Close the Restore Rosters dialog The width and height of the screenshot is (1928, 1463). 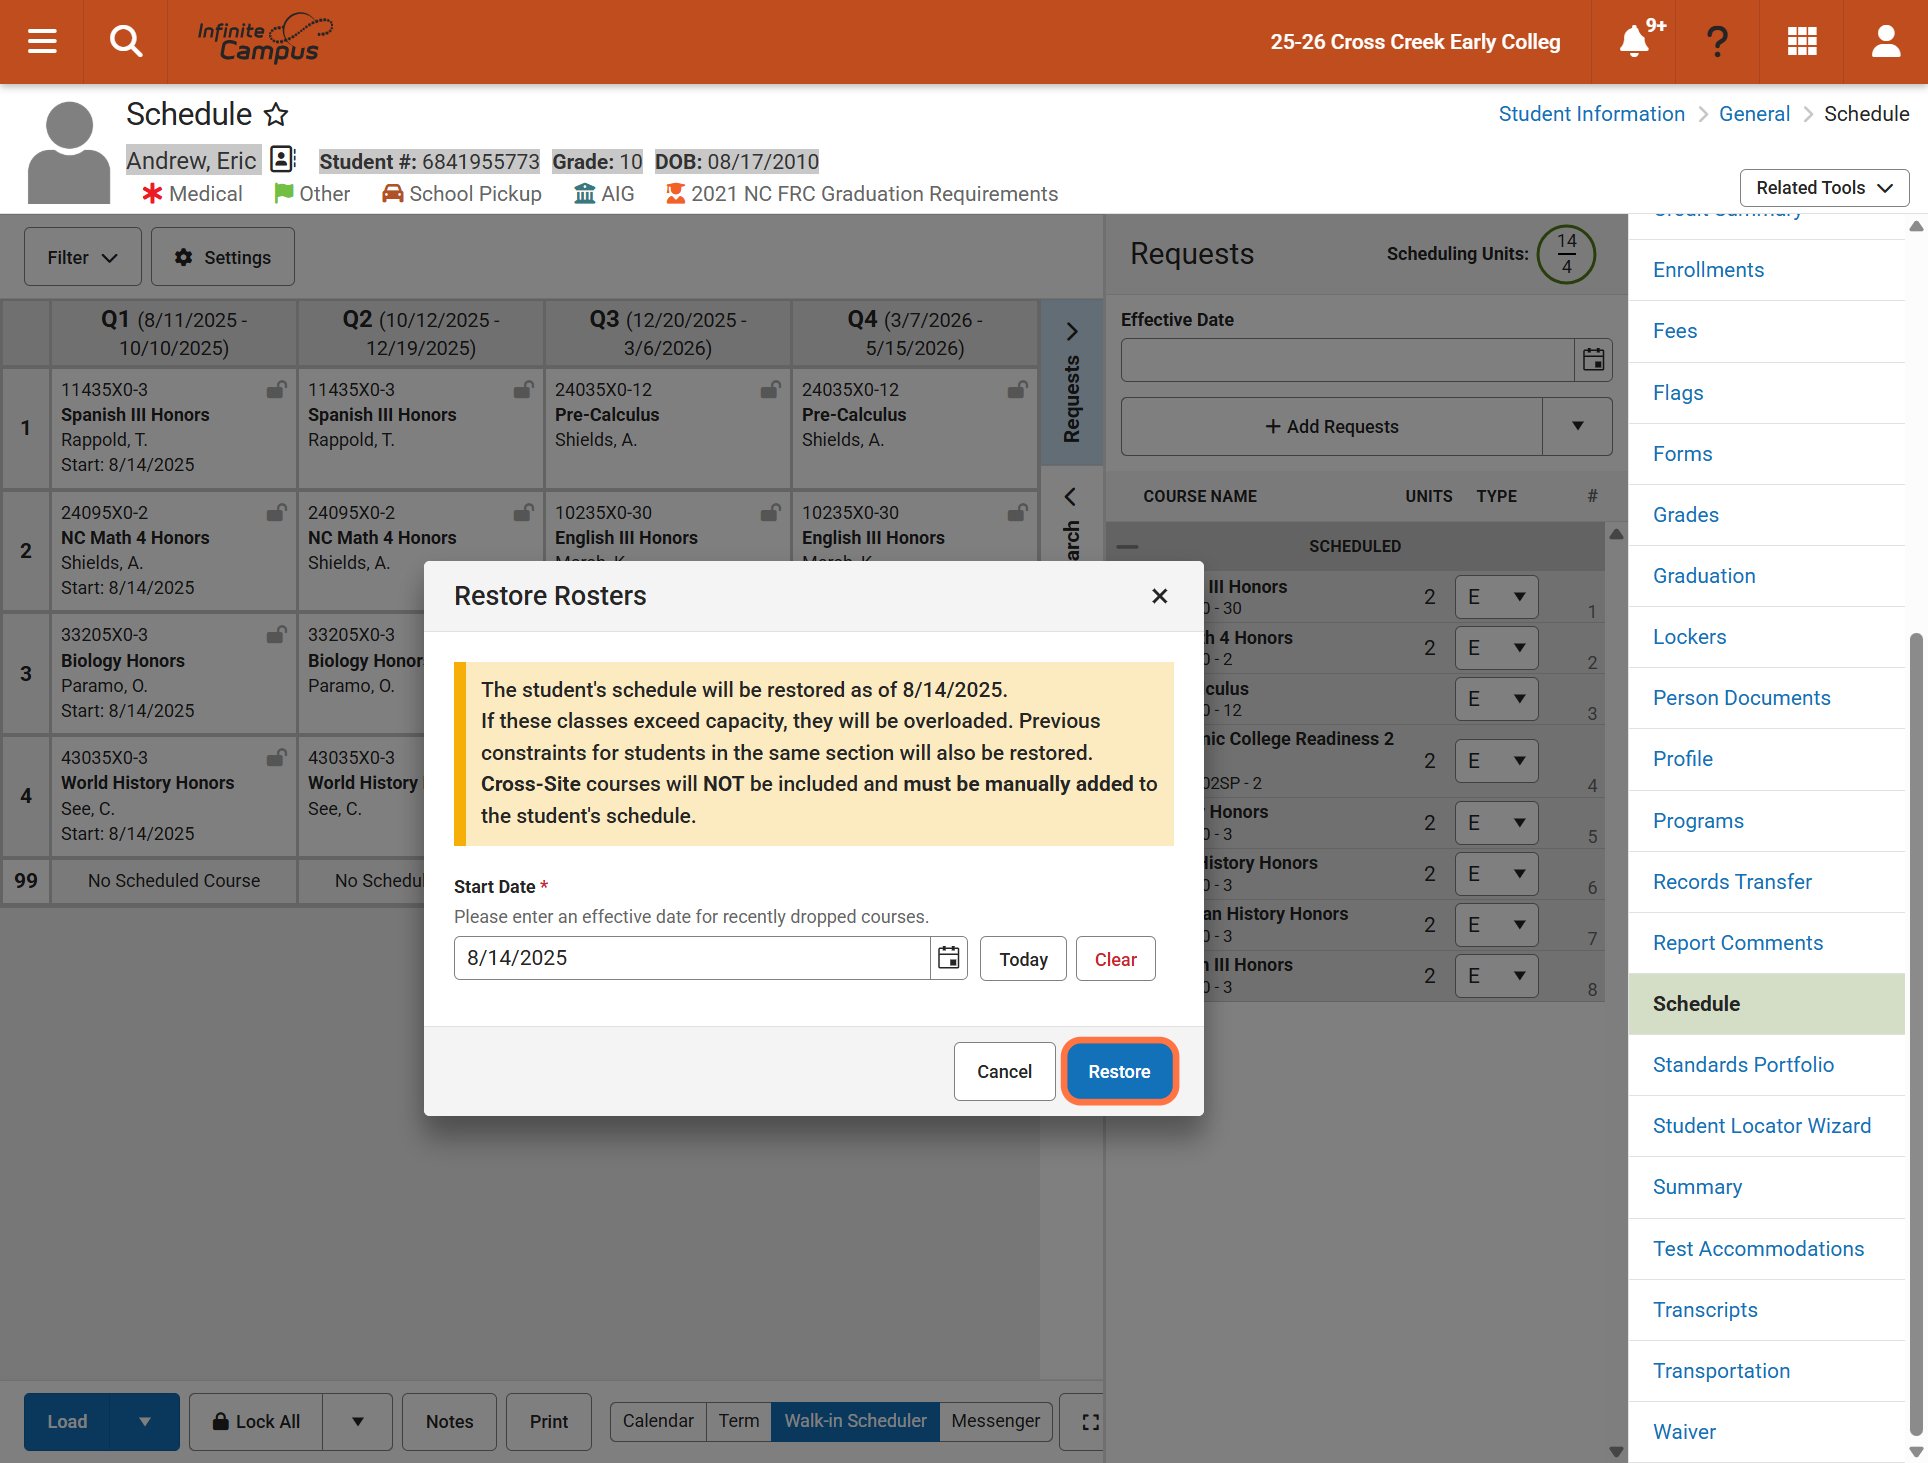(1160, 596)
